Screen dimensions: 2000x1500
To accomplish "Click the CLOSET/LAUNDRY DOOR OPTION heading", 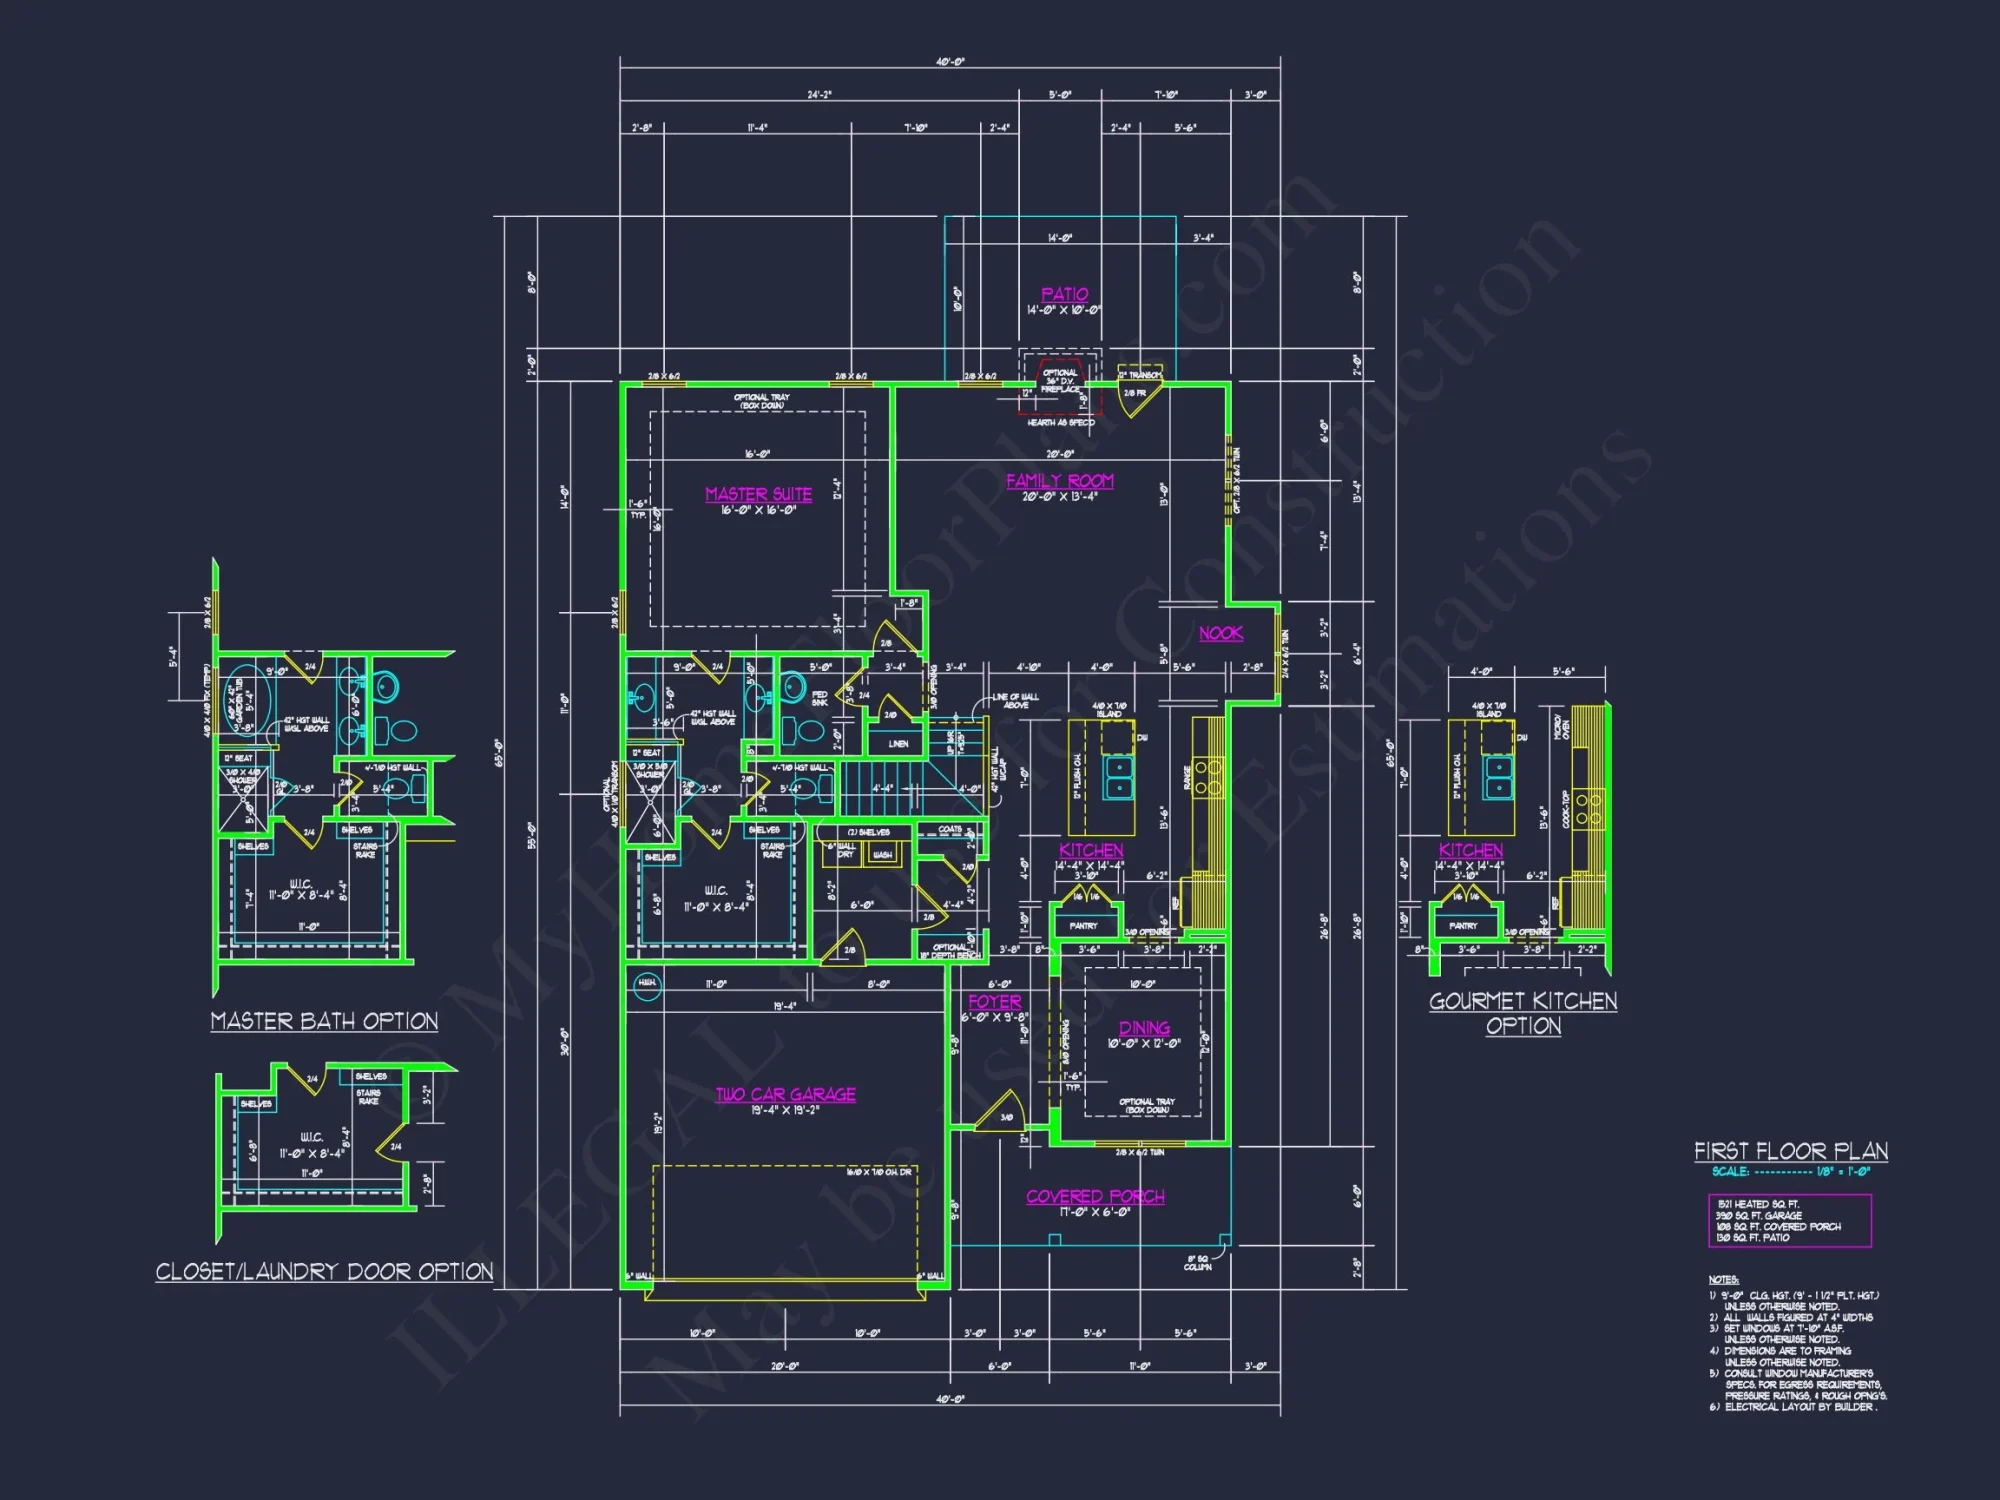I will tap(325, 1272).
